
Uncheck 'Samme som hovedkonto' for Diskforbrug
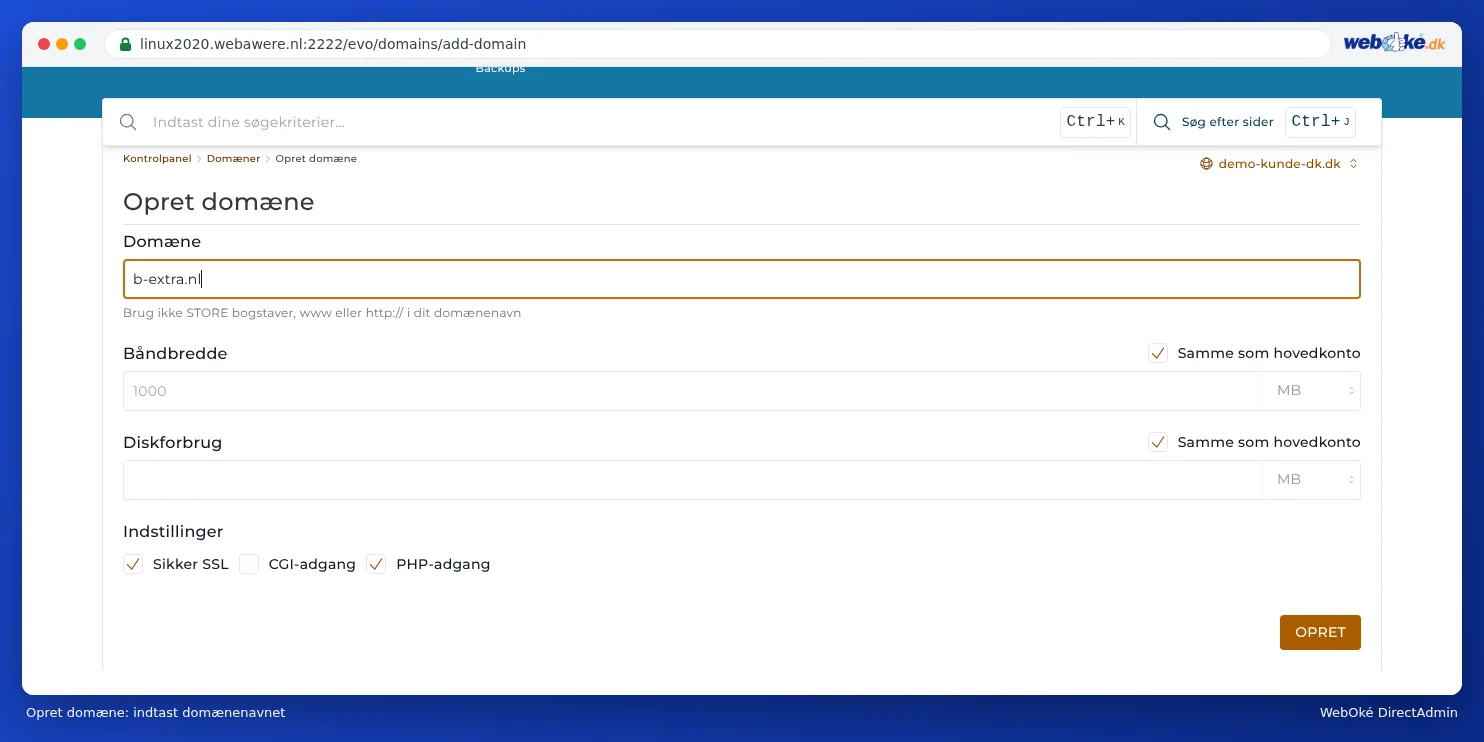coord(1158,442)
